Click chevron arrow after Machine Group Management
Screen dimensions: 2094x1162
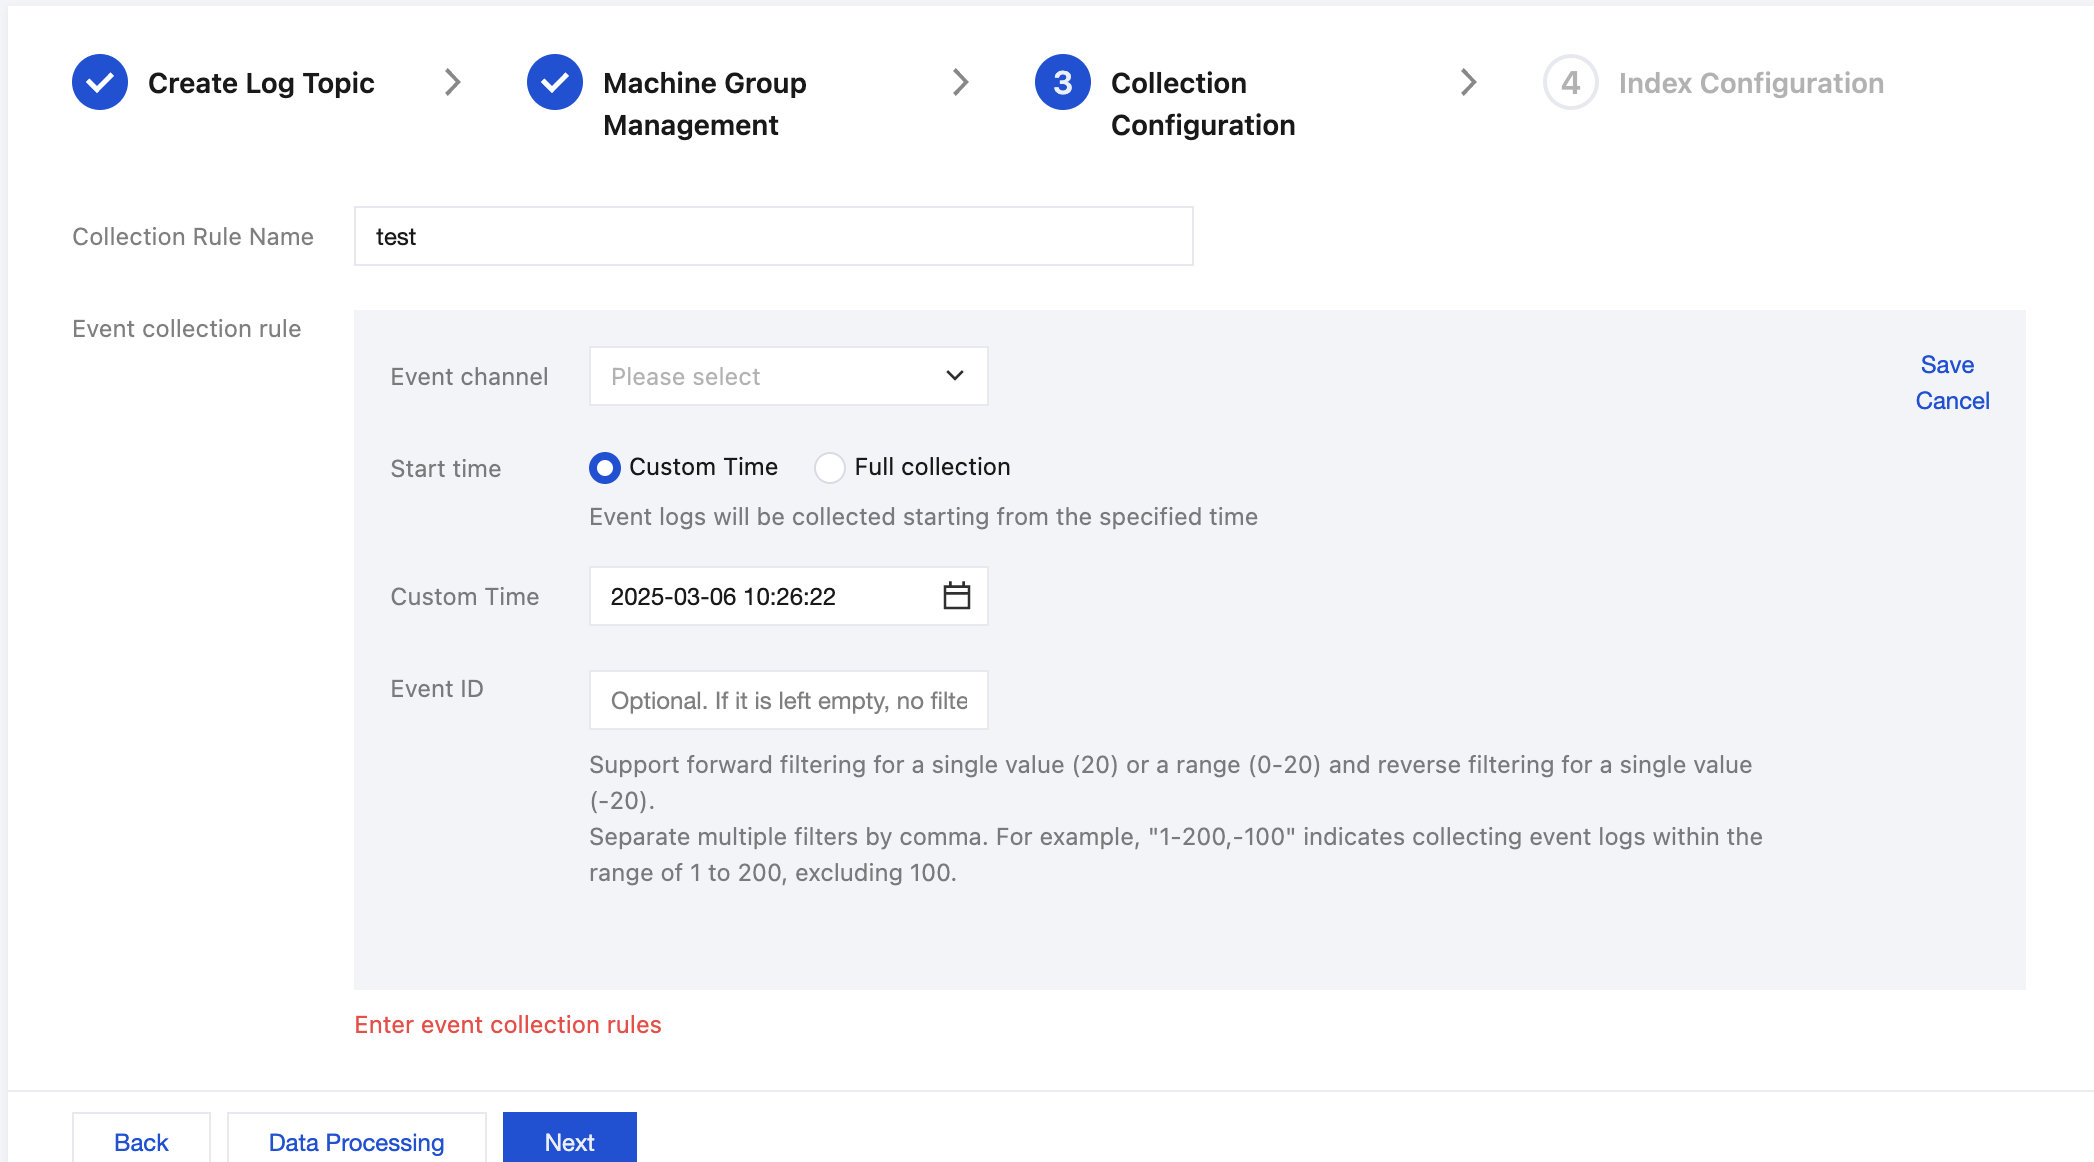[x=960, y=82]
